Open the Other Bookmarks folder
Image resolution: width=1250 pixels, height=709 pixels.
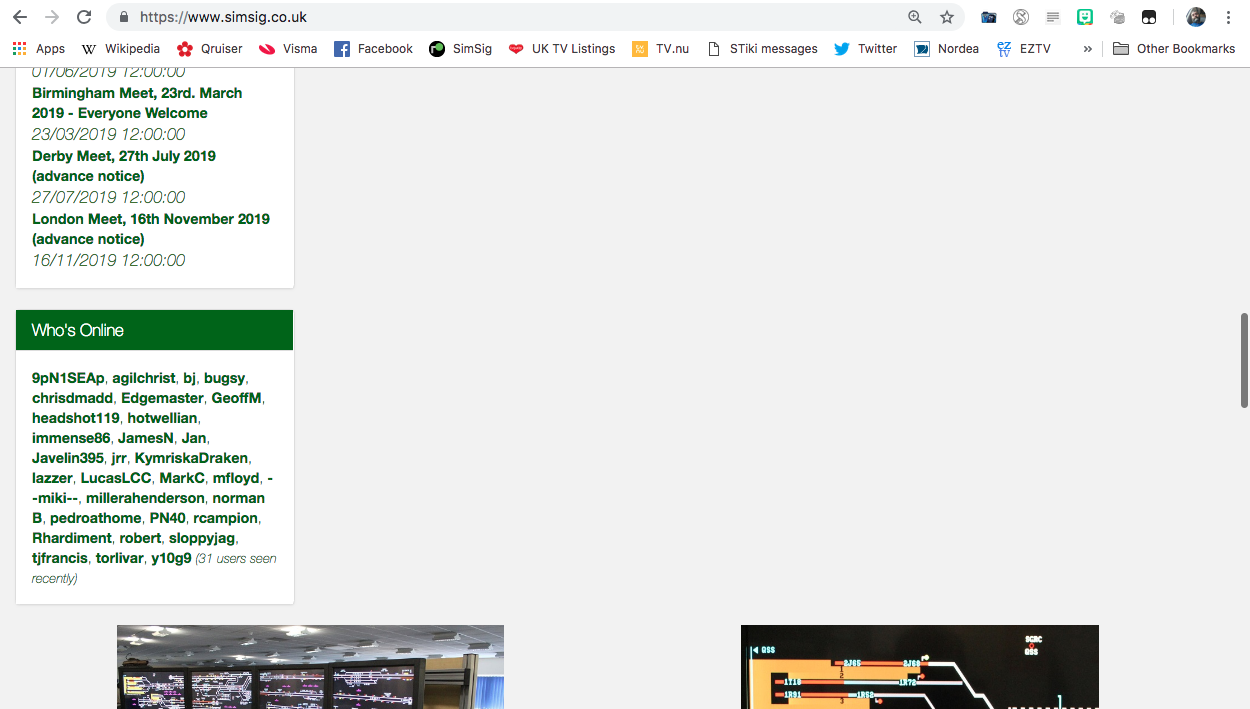tap(1173, 48)
